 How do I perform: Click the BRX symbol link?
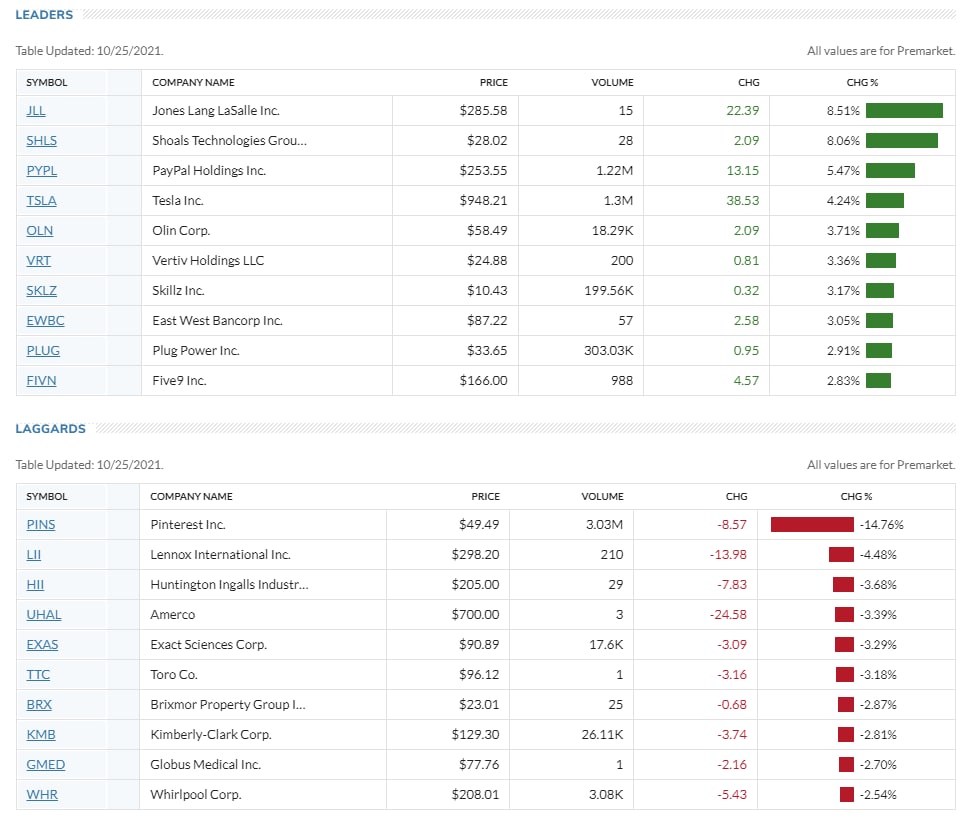click(38, 705)
